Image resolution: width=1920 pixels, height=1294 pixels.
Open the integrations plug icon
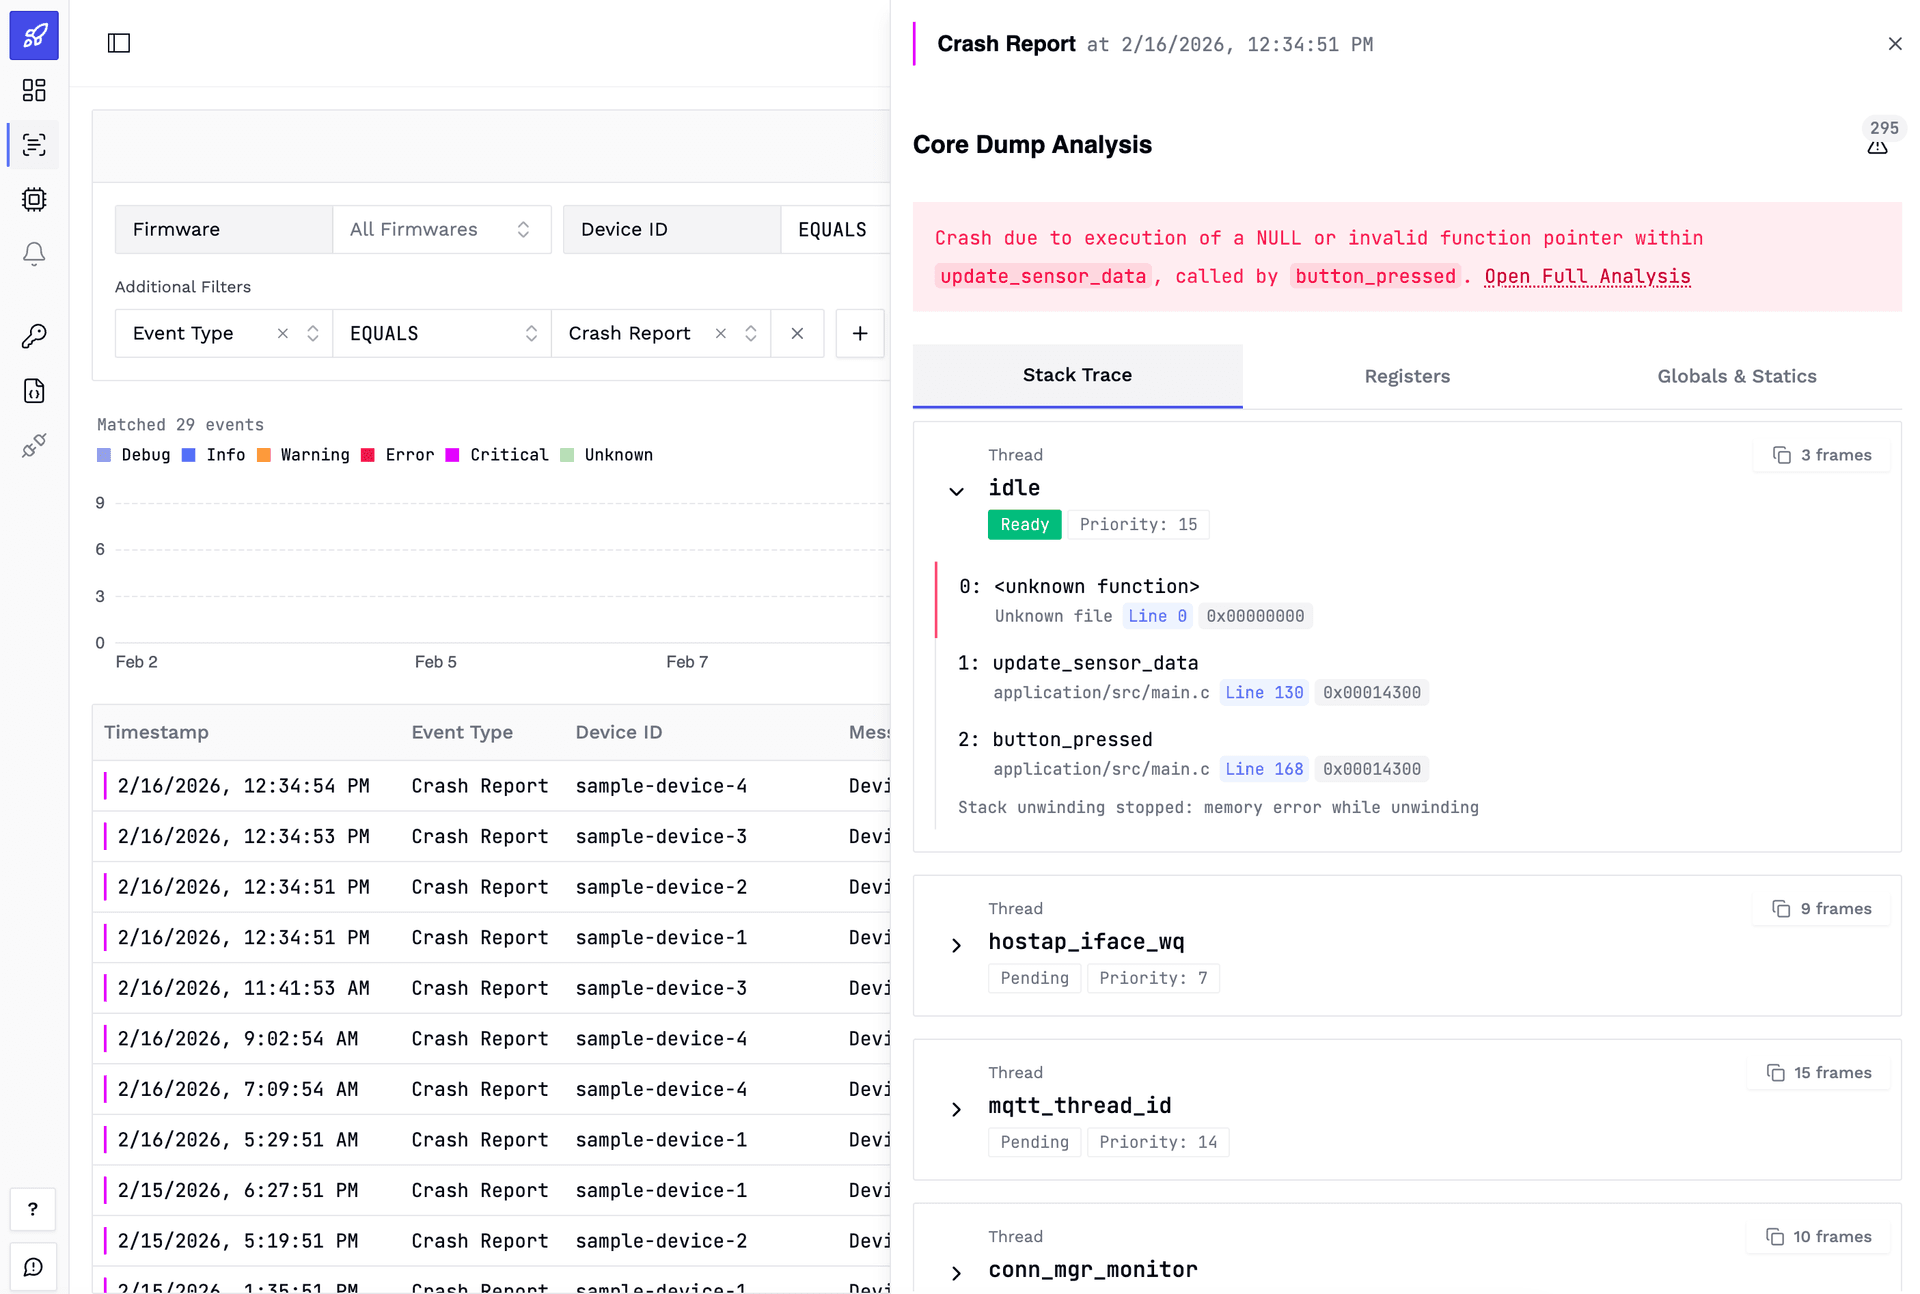tap(34, 446)
